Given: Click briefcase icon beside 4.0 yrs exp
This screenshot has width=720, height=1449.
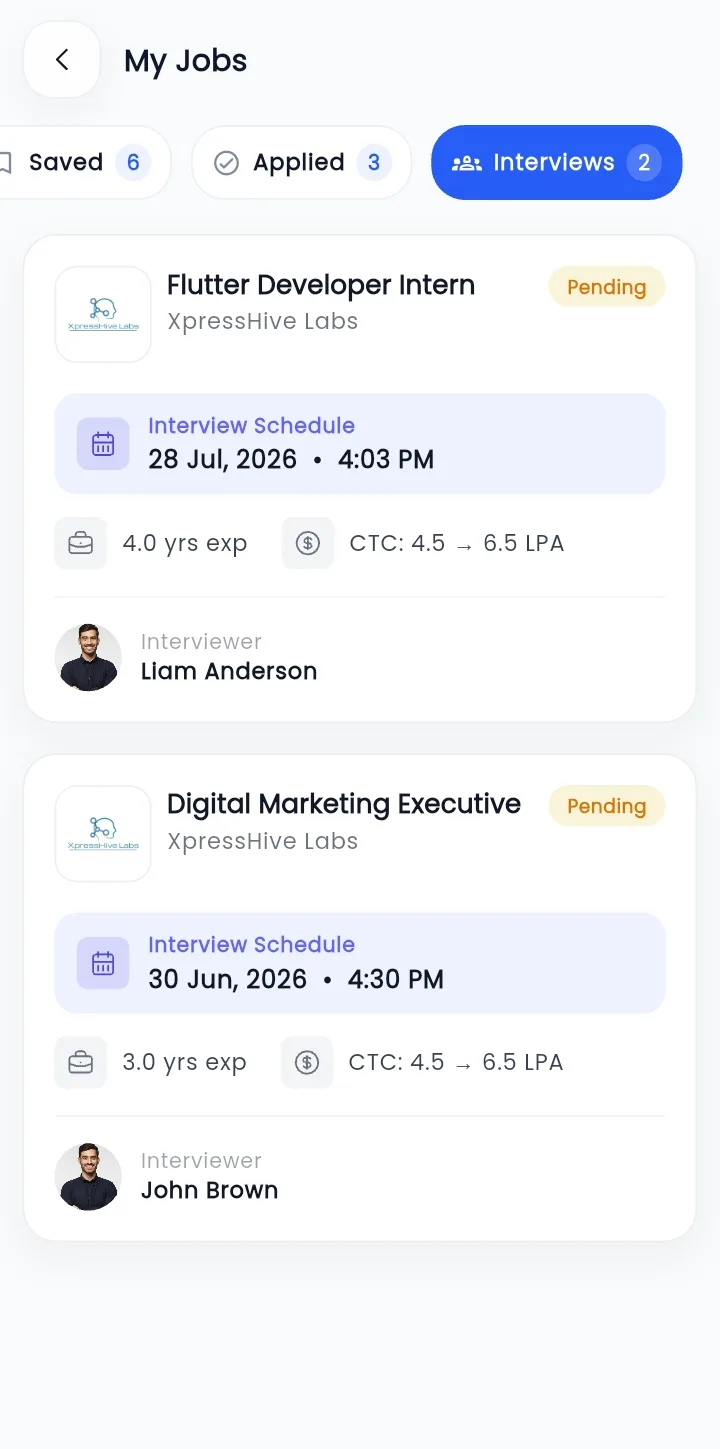Looking at the screenshot, I should tap(81, 543).
